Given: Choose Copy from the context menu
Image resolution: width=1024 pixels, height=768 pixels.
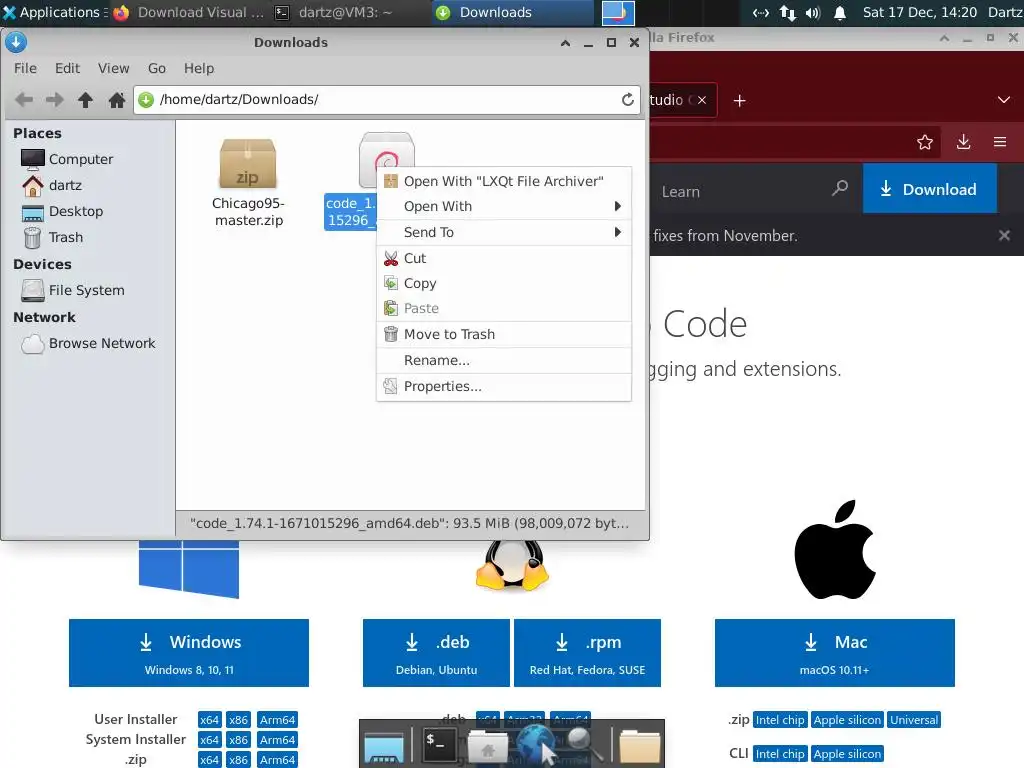Looking at the screenshot, I should click(x=504, y=283).
